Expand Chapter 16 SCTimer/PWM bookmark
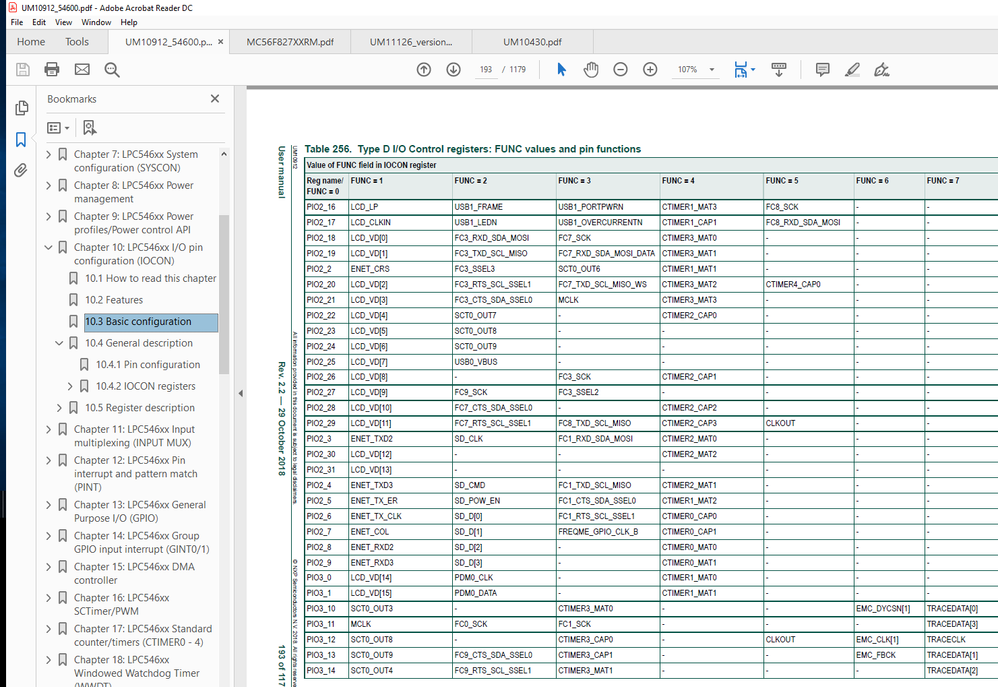Screen dimensions: 998x687 tap(48, 598)
